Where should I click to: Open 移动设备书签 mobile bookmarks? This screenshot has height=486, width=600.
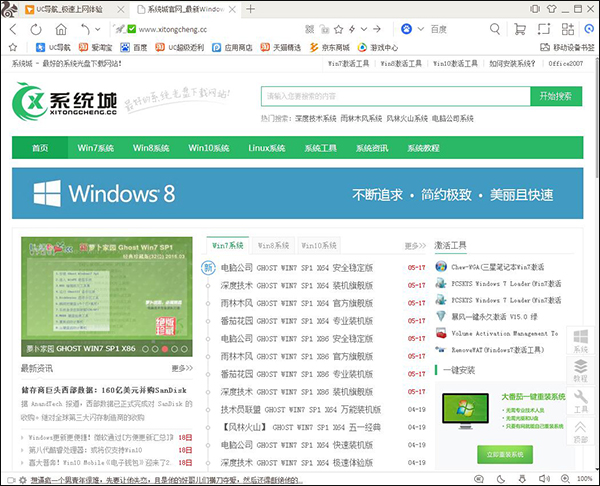567,47
